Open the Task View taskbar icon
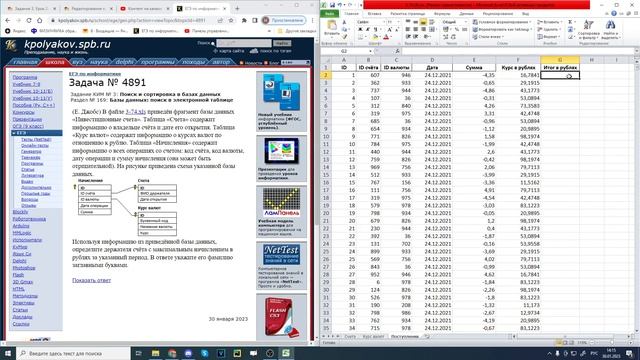The width and height of the screenshot is (640, 360). (138, 353)
